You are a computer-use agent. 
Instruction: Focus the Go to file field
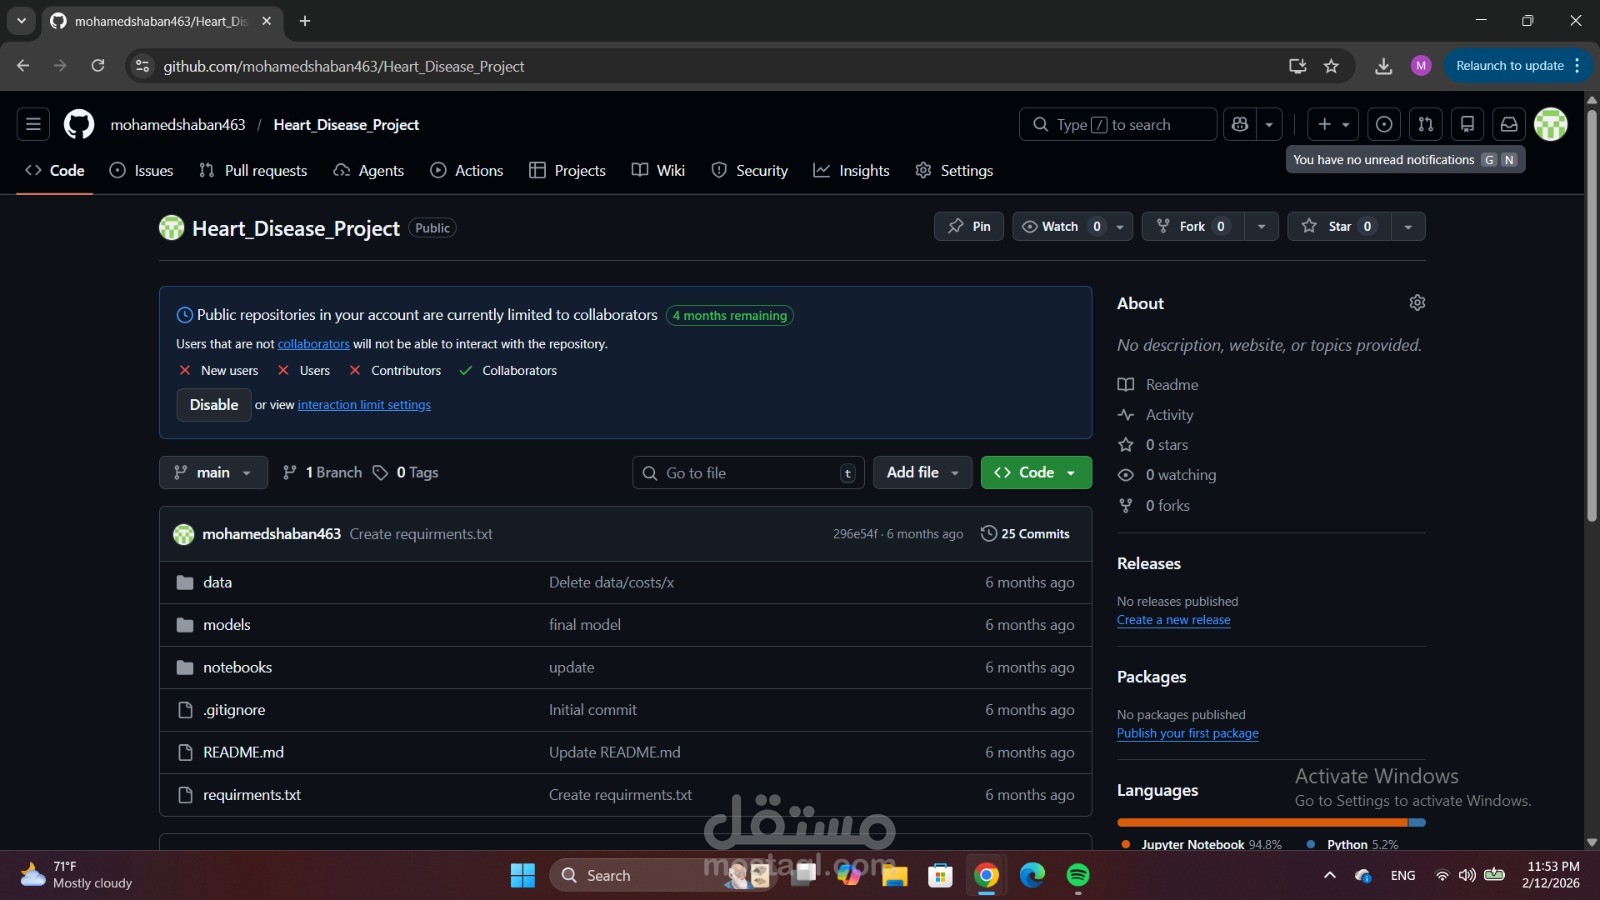click(x=748, y=473)
